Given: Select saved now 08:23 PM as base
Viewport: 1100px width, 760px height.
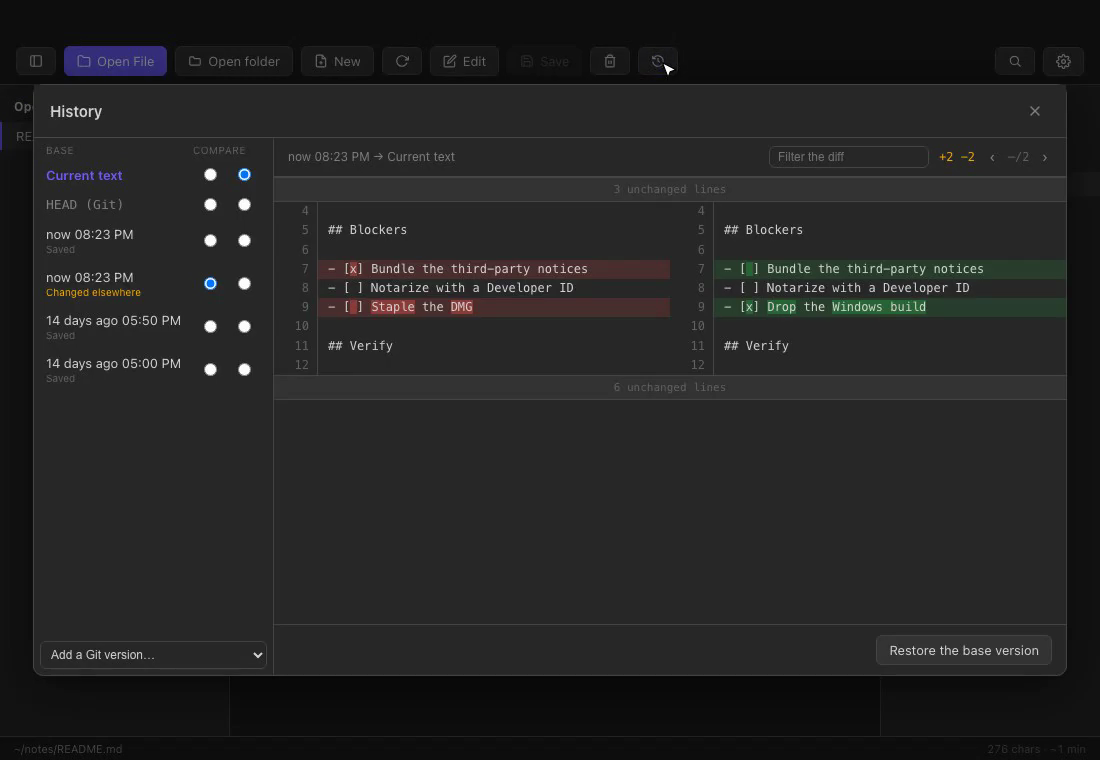Looking at the screenshot, I should tap(210, 240).
